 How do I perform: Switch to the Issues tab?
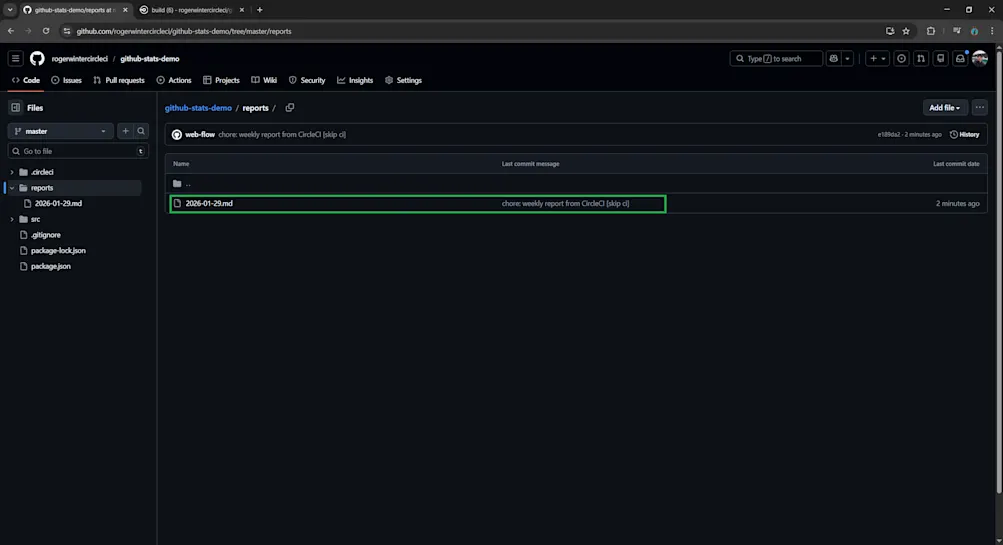pyautogui.click(x=66, y=80)
